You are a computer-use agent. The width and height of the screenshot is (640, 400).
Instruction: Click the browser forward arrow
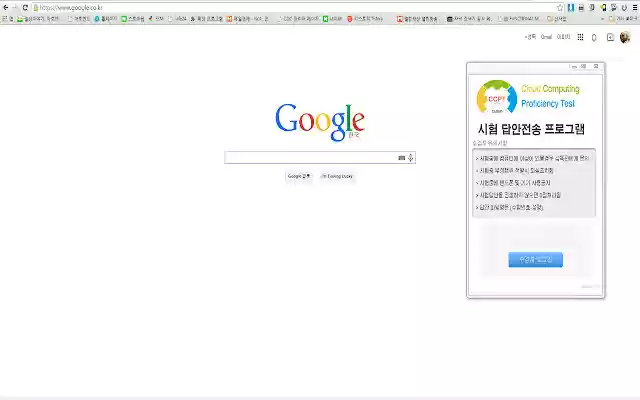15,7
